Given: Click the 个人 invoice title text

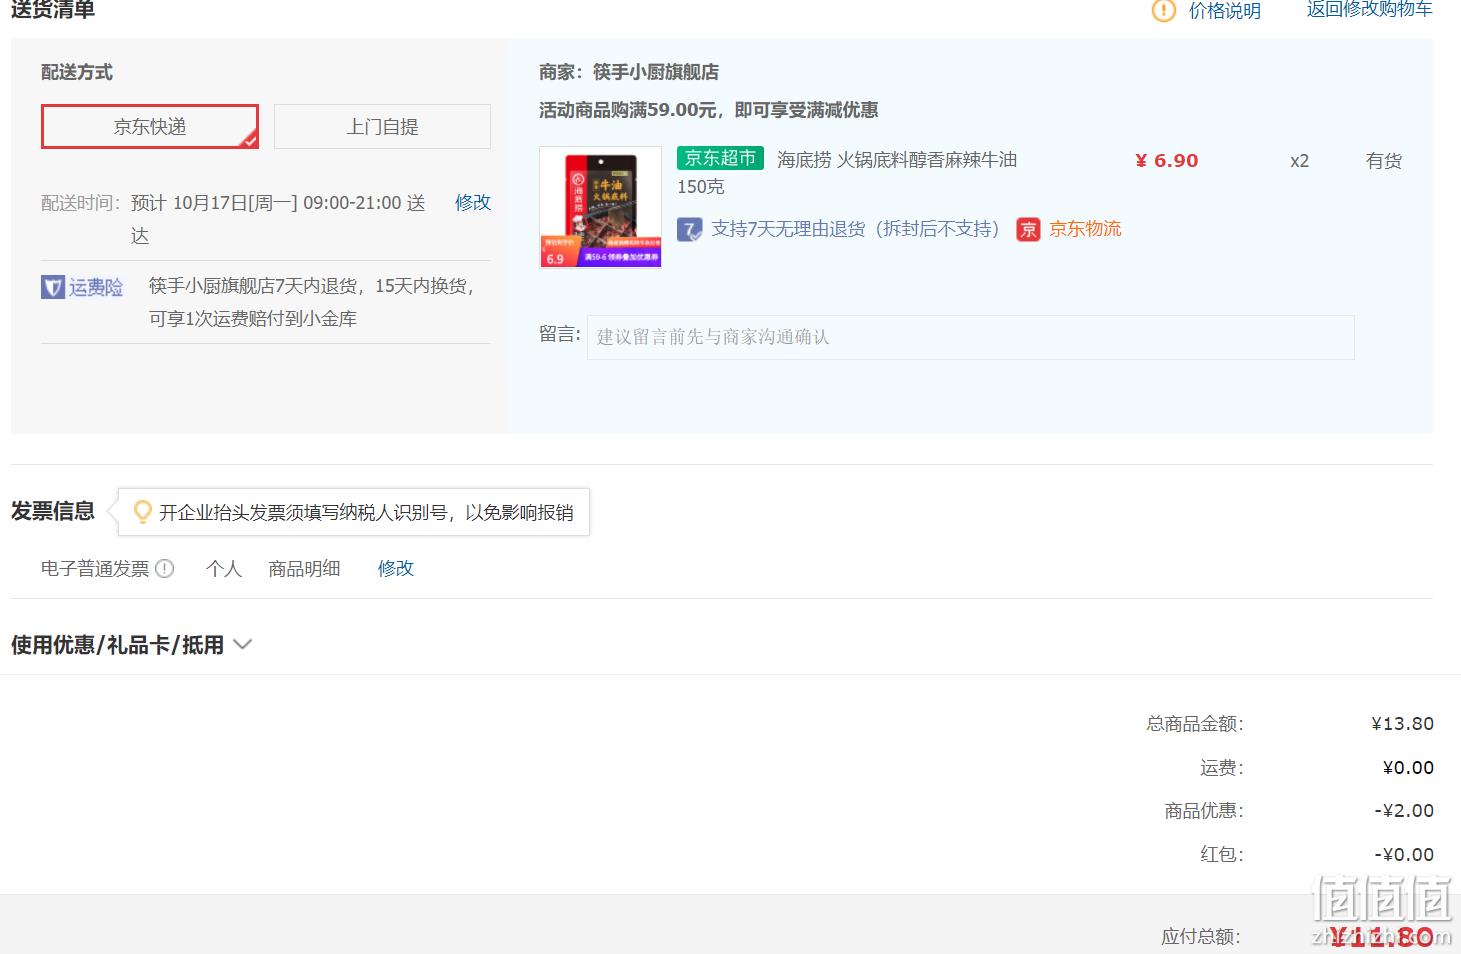Looking at the screenshot, I should pyautogui.click(x=224, y=569).
